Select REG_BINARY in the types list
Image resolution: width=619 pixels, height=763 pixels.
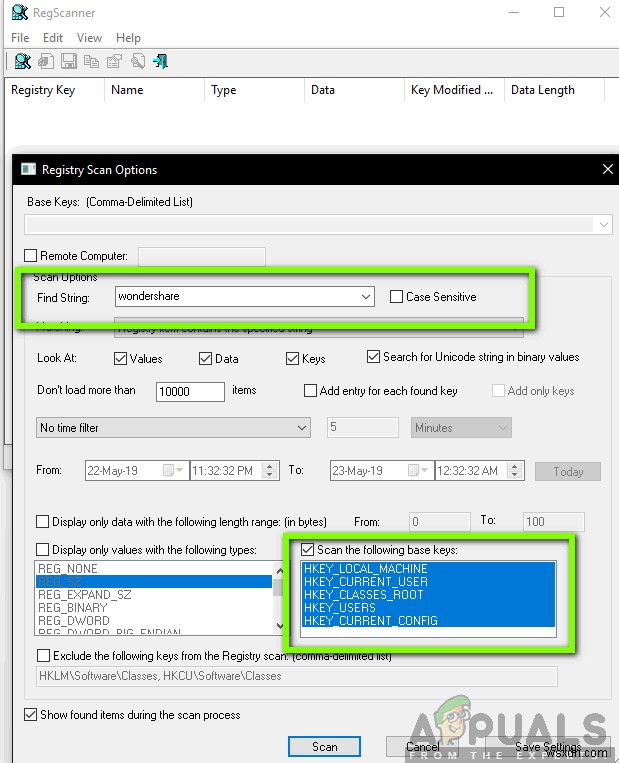154,608
